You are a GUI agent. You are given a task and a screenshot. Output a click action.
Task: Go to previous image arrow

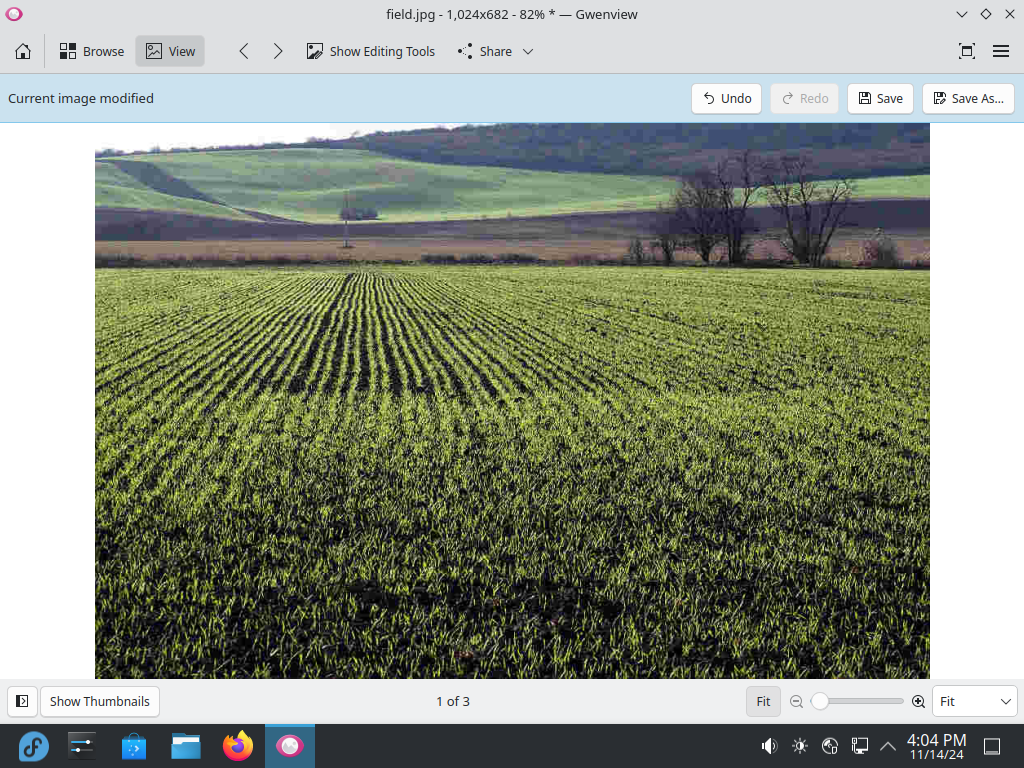tap(244, 51)
